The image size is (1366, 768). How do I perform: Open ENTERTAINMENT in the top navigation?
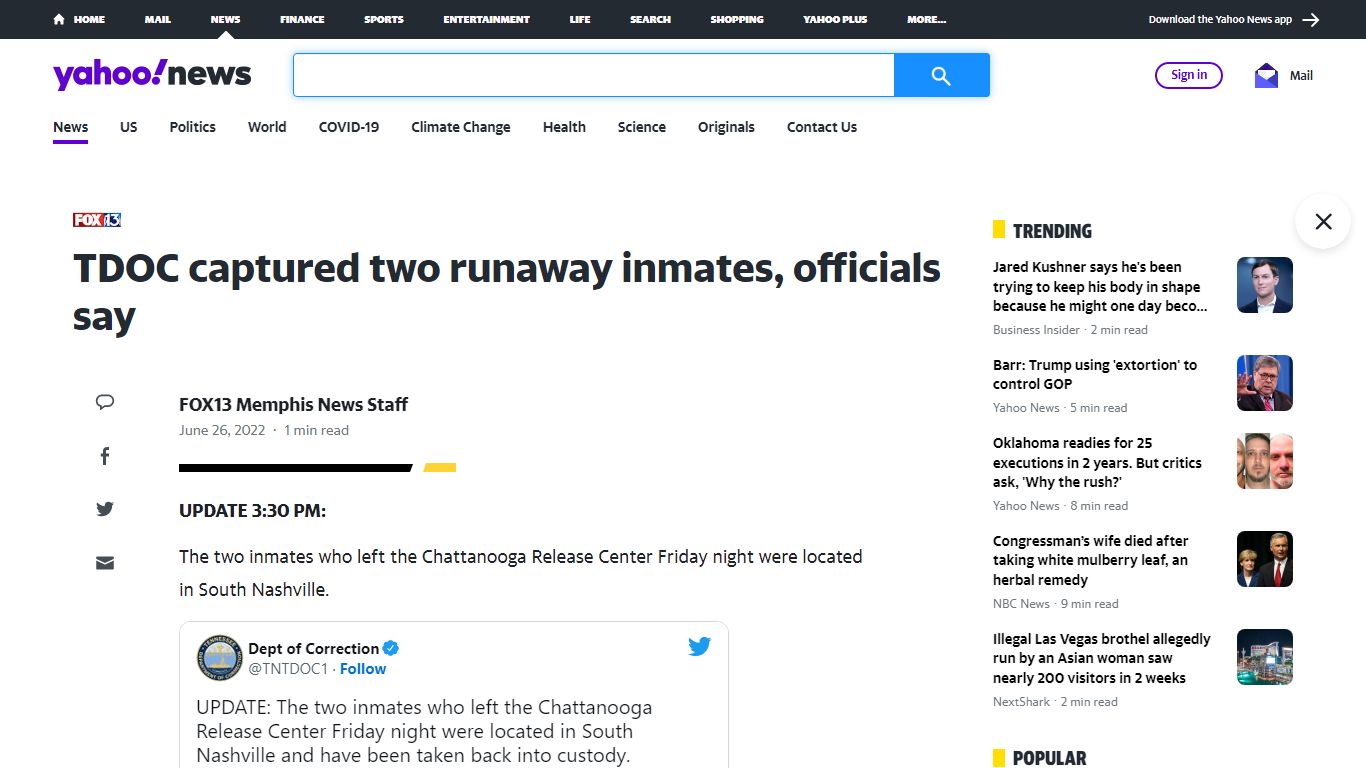487,19
